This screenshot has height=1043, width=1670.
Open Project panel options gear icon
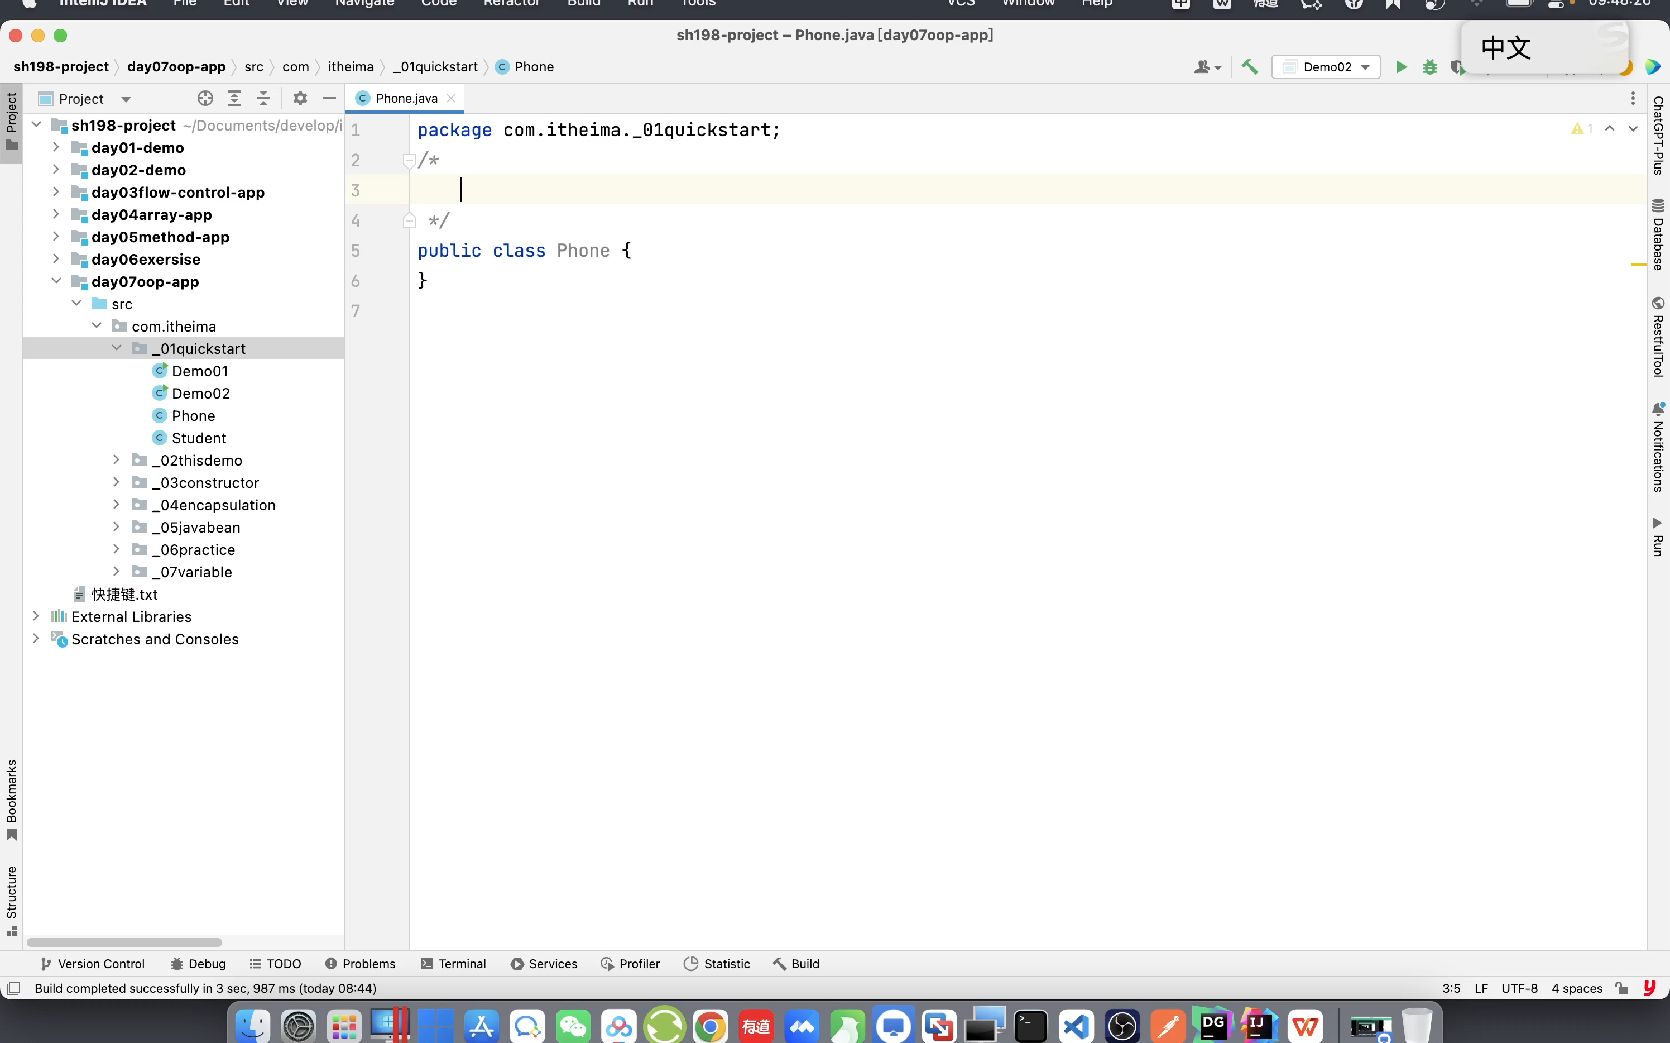coord(300,98)
